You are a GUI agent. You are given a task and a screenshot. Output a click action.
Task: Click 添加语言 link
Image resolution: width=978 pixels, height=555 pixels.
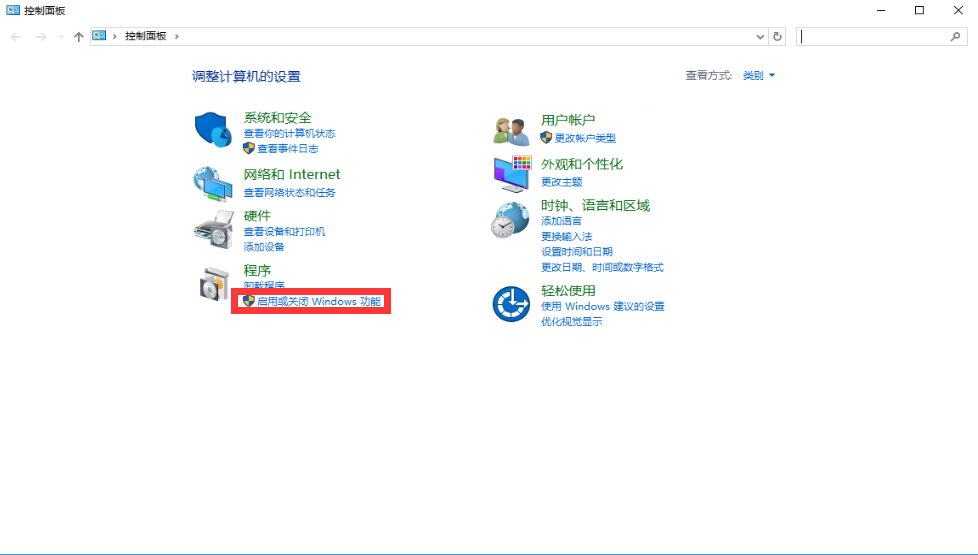[x=561, y=221]
